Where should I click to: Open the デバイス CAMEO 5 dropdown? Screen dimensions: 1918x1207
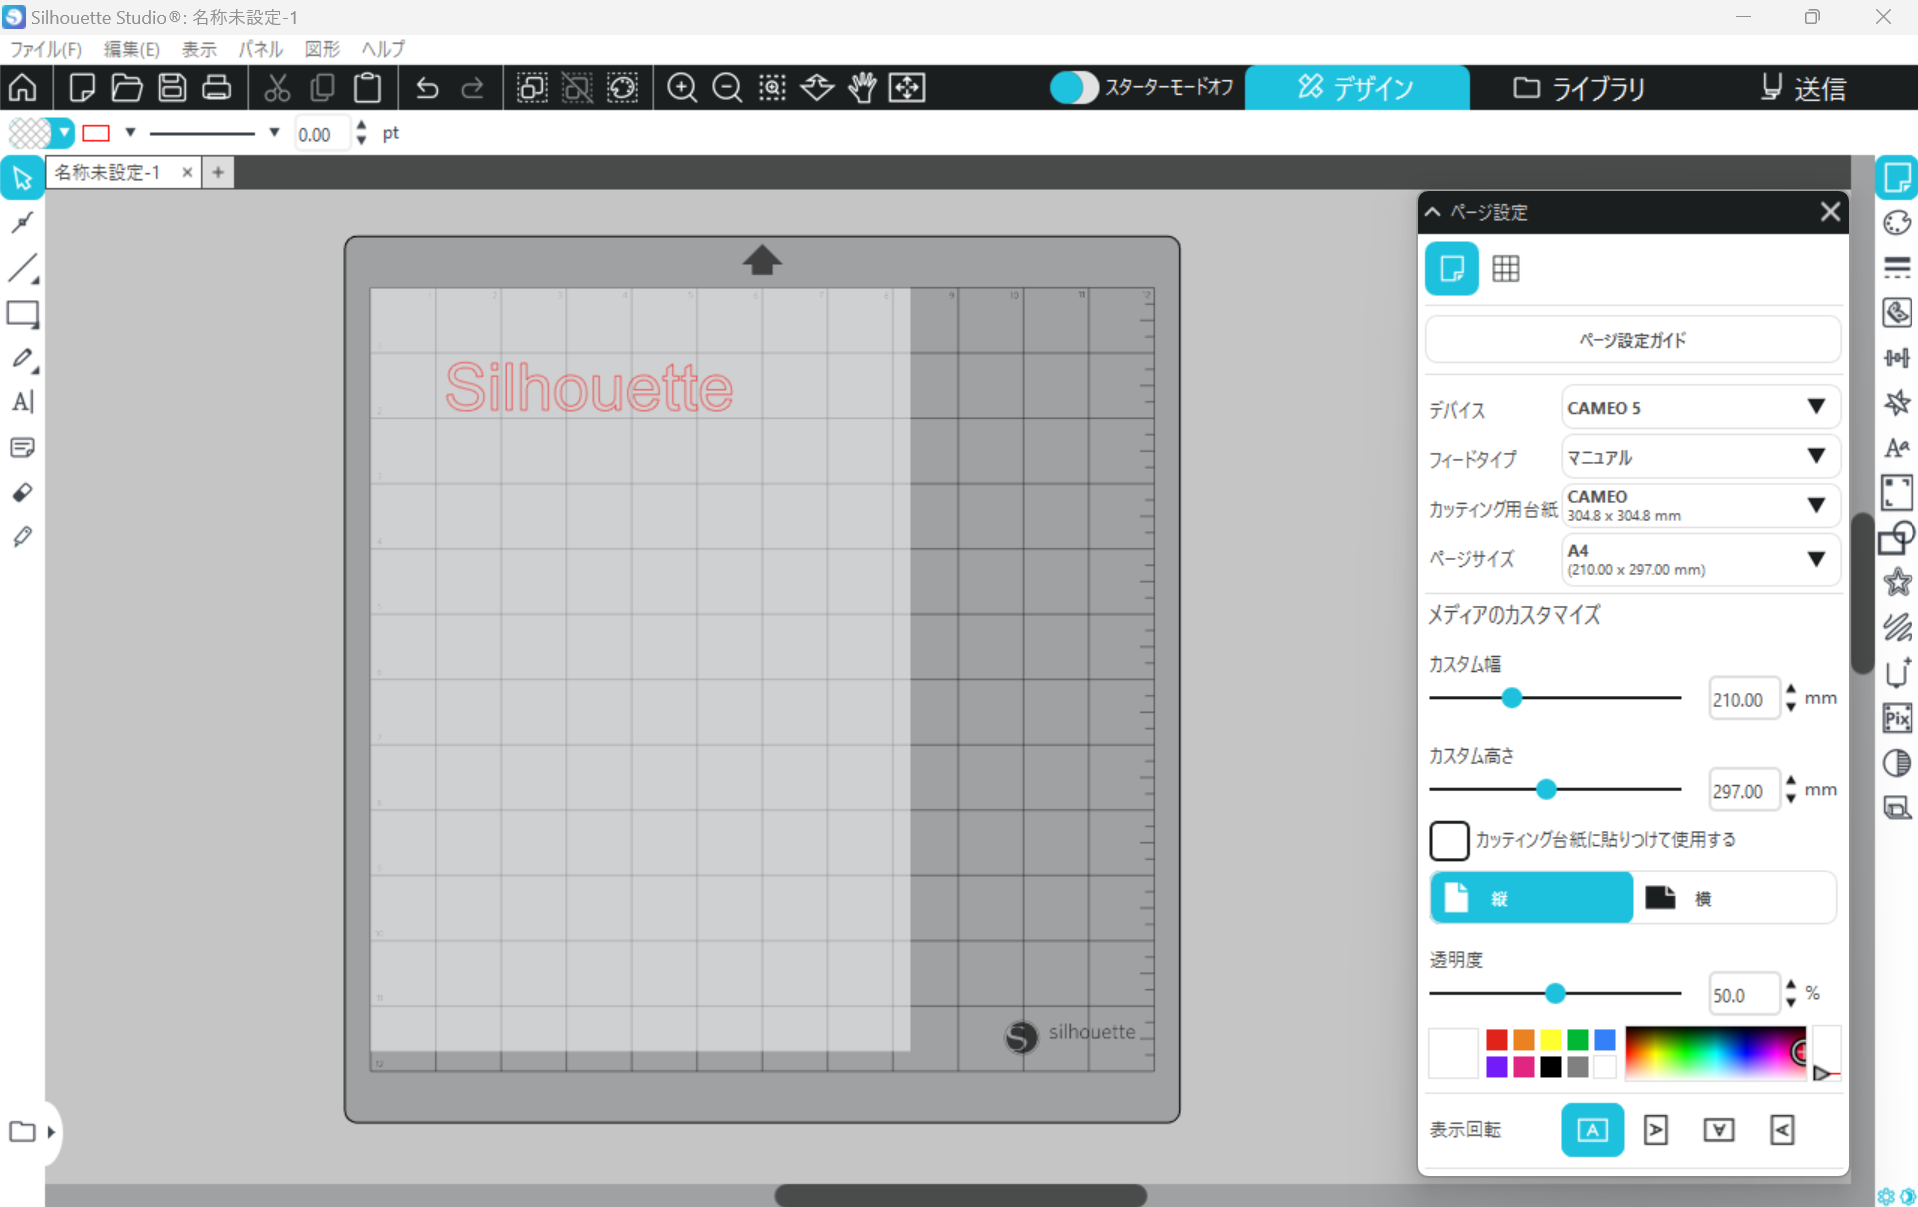1700,408
